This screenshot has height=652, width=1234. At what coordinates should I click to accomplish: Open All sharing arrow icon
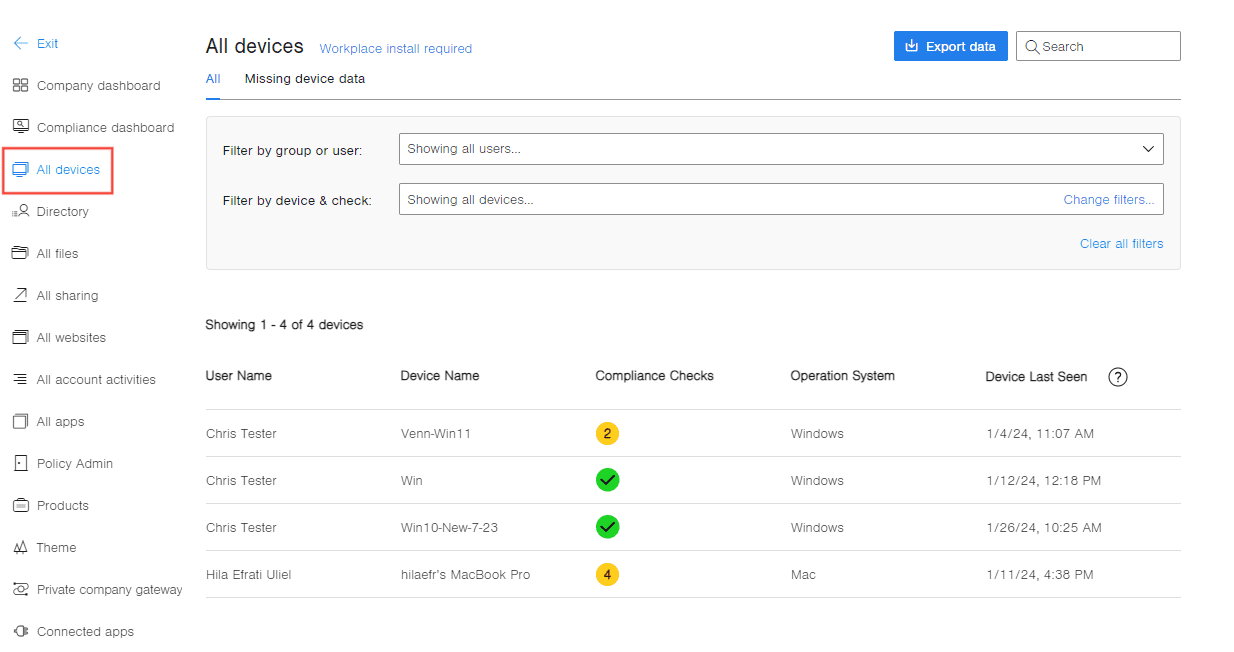[x=20, y=295]
